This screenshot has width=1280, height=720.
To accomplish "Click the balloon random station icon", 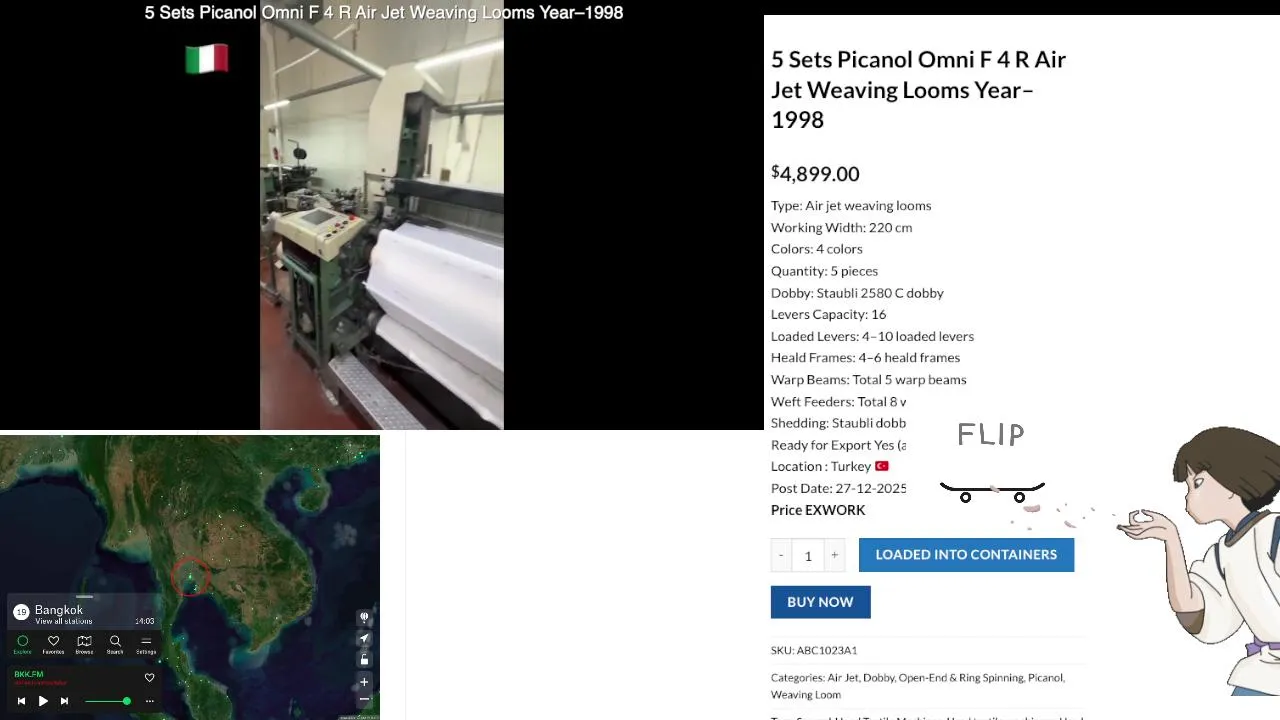I will tap(364, 617).
